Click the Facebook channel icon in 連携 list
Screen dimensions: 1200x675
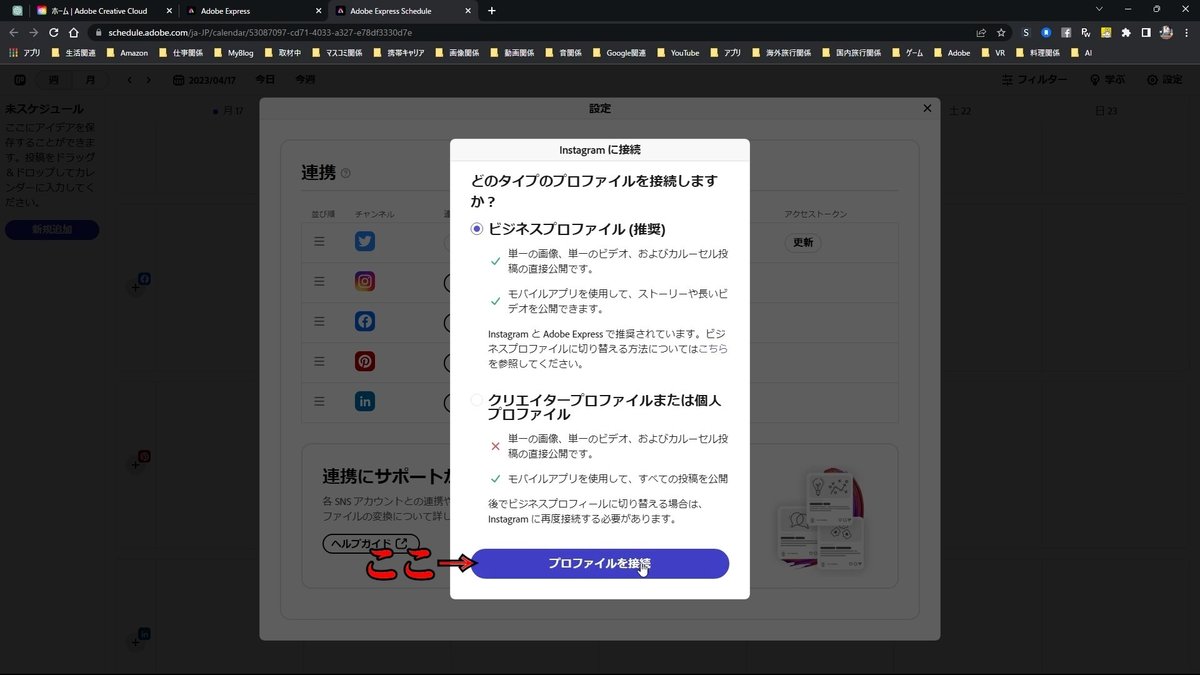[365, 321]
